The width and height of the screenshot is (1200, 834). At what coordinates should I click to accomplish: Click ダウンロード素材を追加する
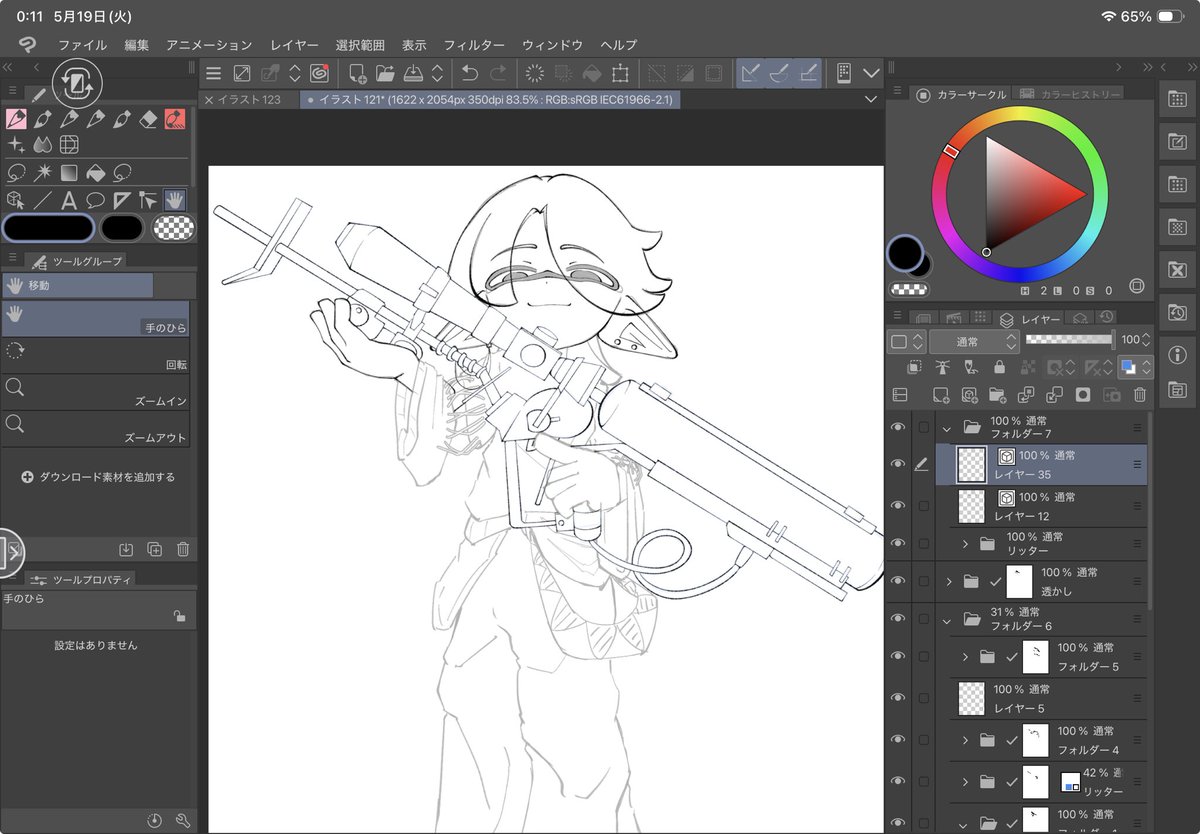coord(98,477)
